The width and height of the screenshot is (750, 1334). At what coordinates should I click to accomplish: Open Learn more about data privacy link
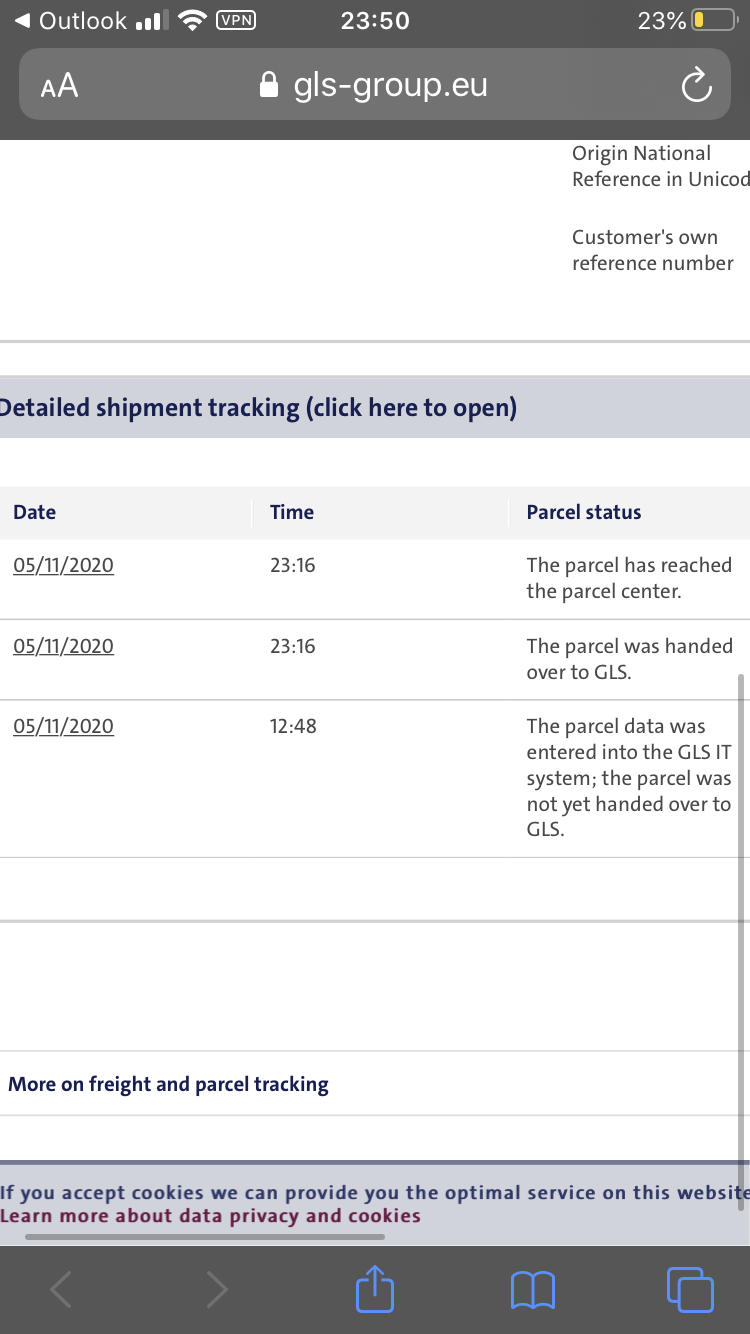click(210, 1216)
